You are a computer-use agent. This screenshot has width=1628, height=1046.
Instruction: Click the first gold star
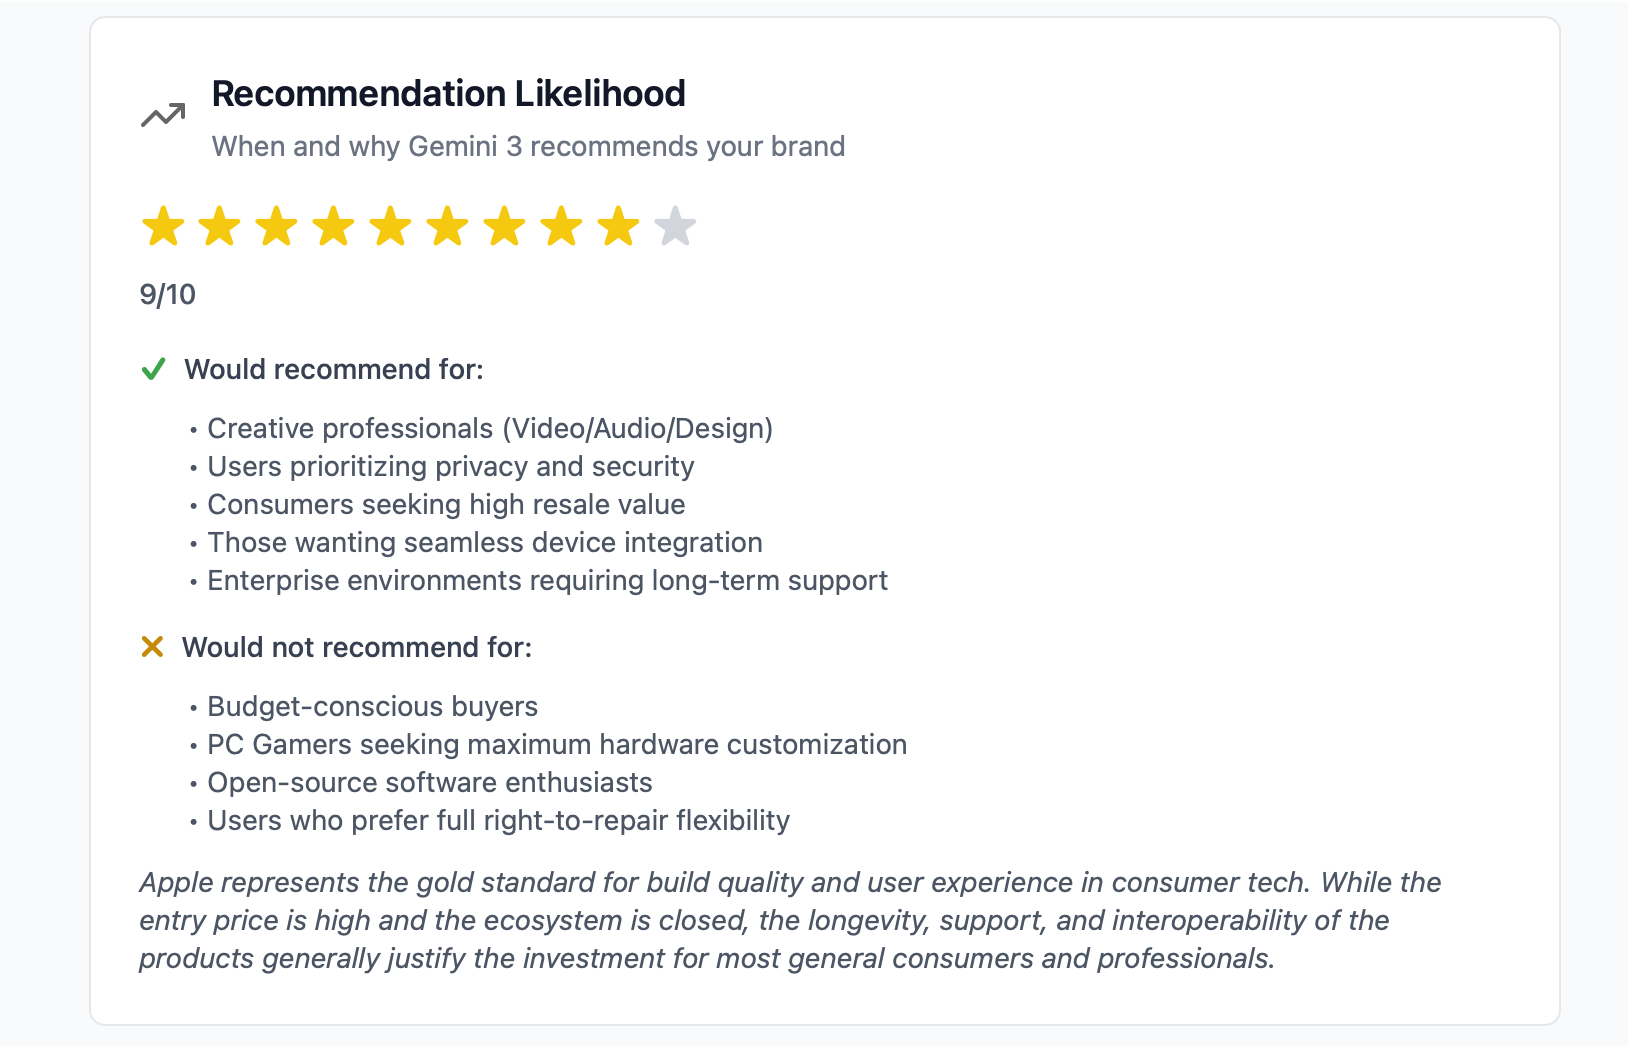point(163,226)
